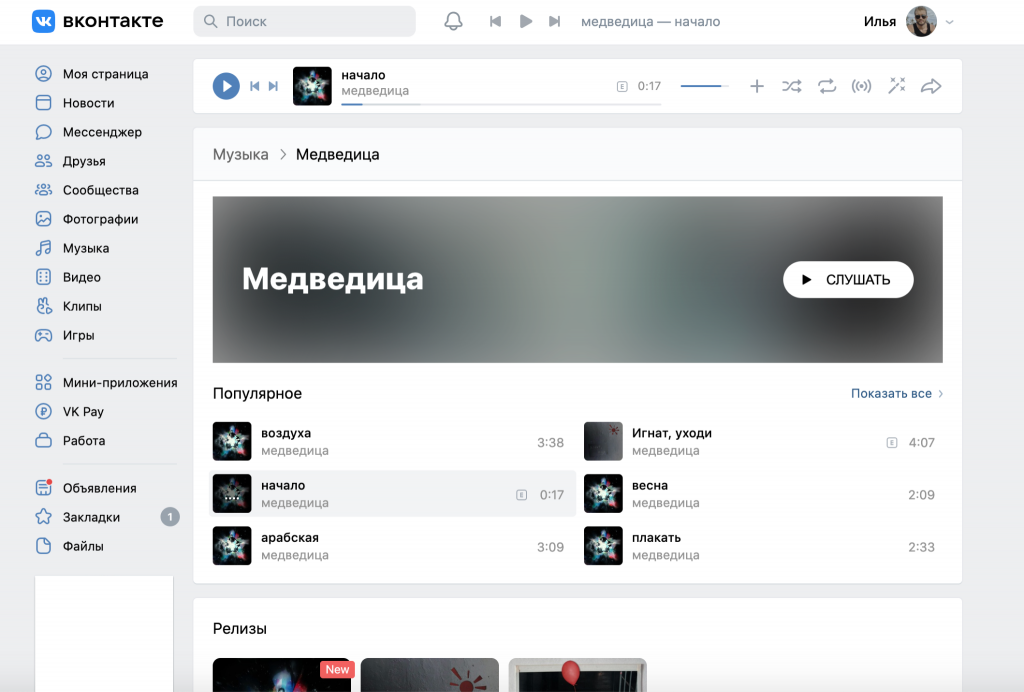Click the Музыка note icon in sidebar
The height and width of the screenshot is (692, 1024).
[43, 248]
